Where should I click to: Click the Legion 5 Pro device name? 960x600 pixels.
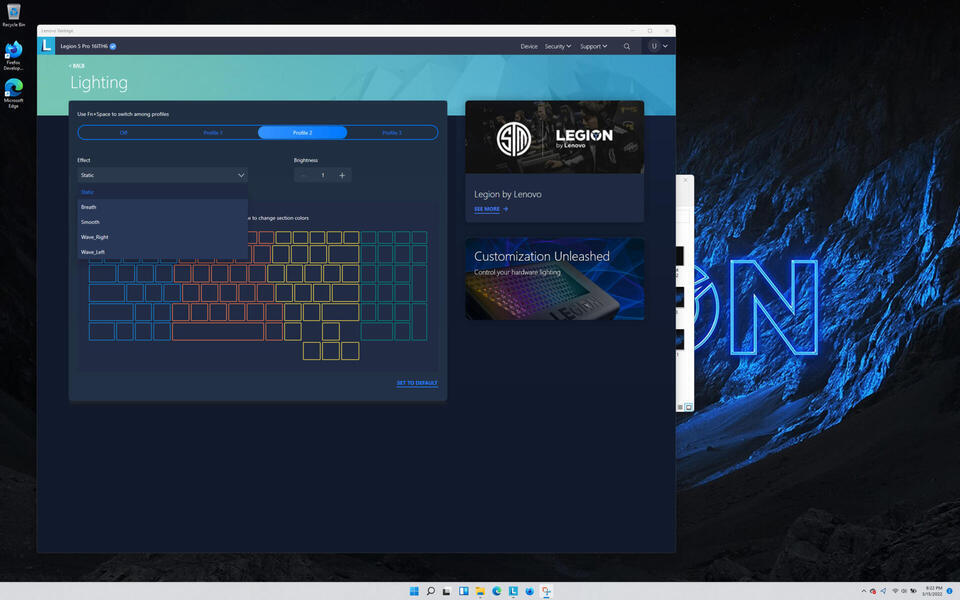coord(84,47)
